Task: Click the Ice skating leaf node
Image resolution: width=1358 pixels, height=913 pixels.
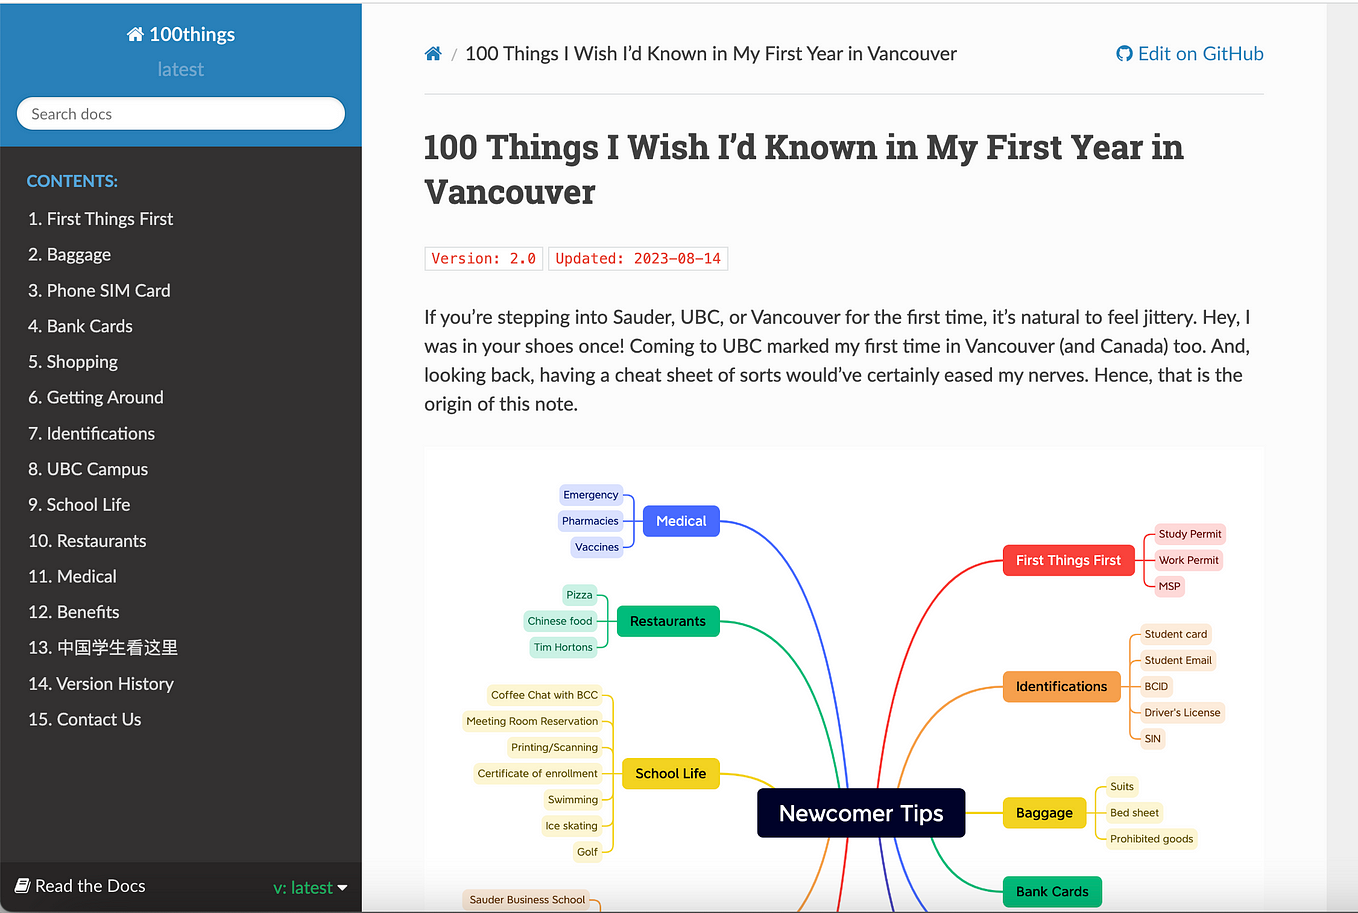Action: 572,826
